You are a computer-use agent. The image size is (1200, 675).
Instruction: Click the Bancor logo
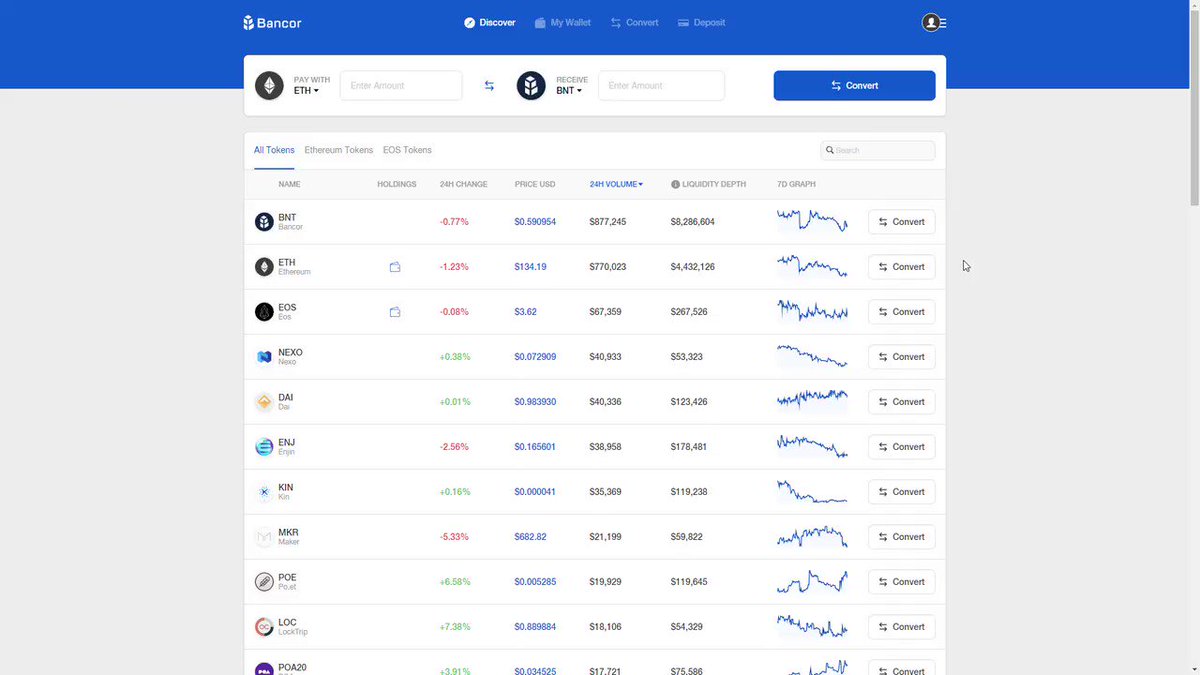click(272, 22)
